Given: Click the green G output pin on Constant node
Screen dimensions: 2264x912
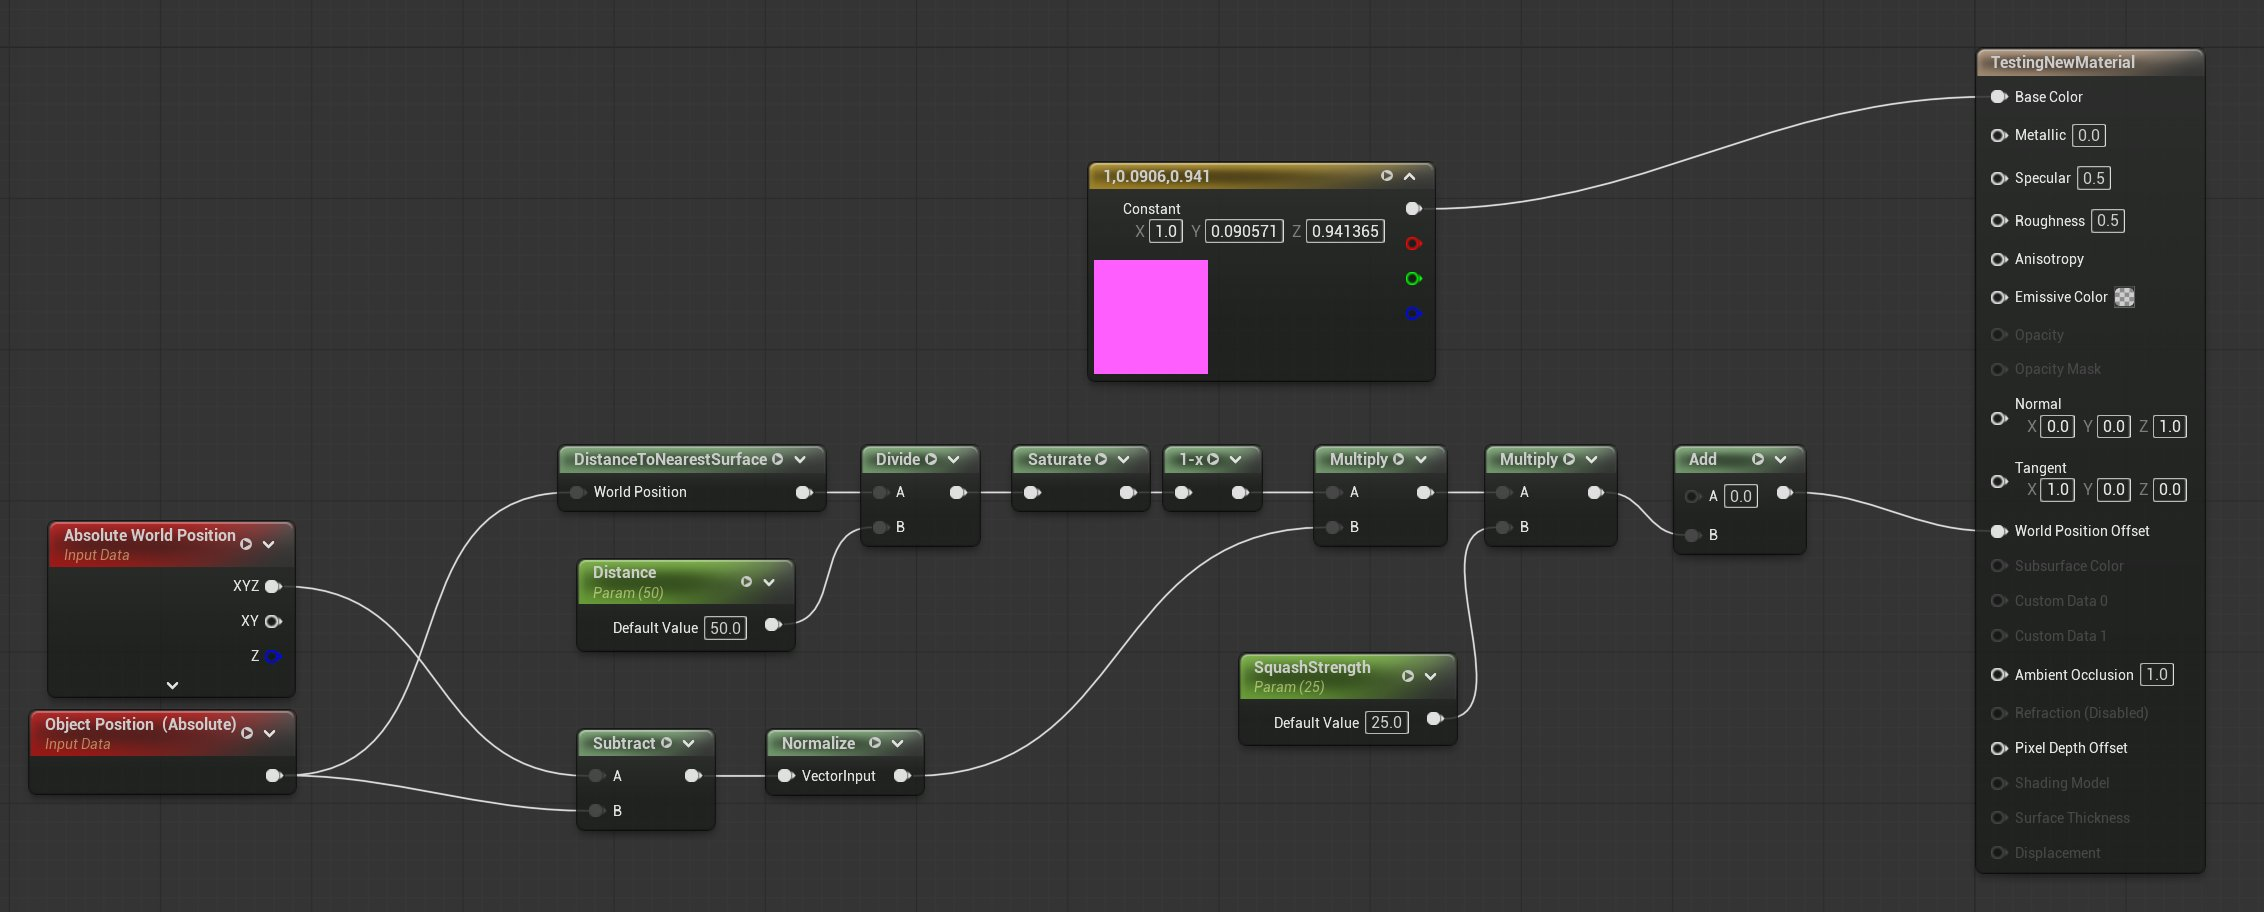Looking at the screenshot, I should 1413,279.
